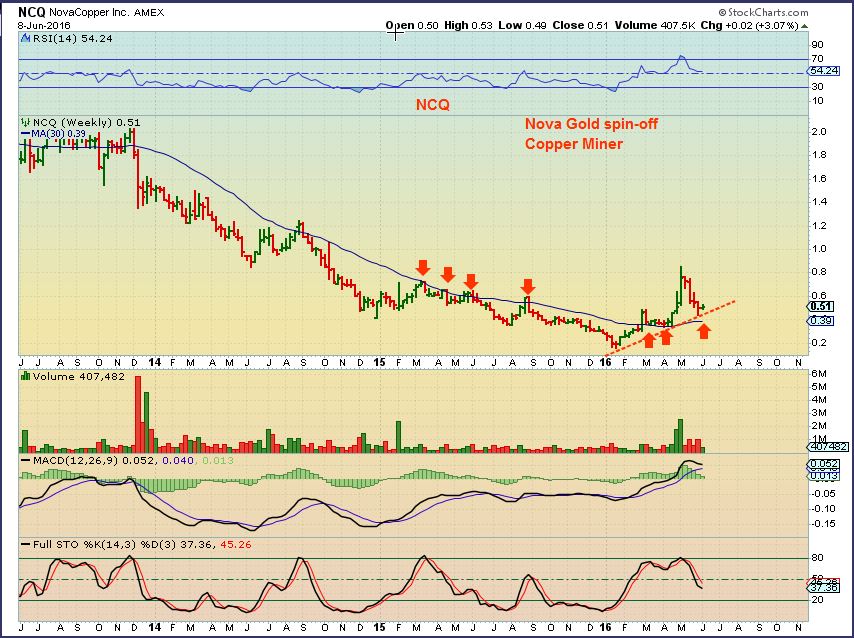
Task: Click the High 0.53 value
Action: pyautogui.click(x=468, y=25)
